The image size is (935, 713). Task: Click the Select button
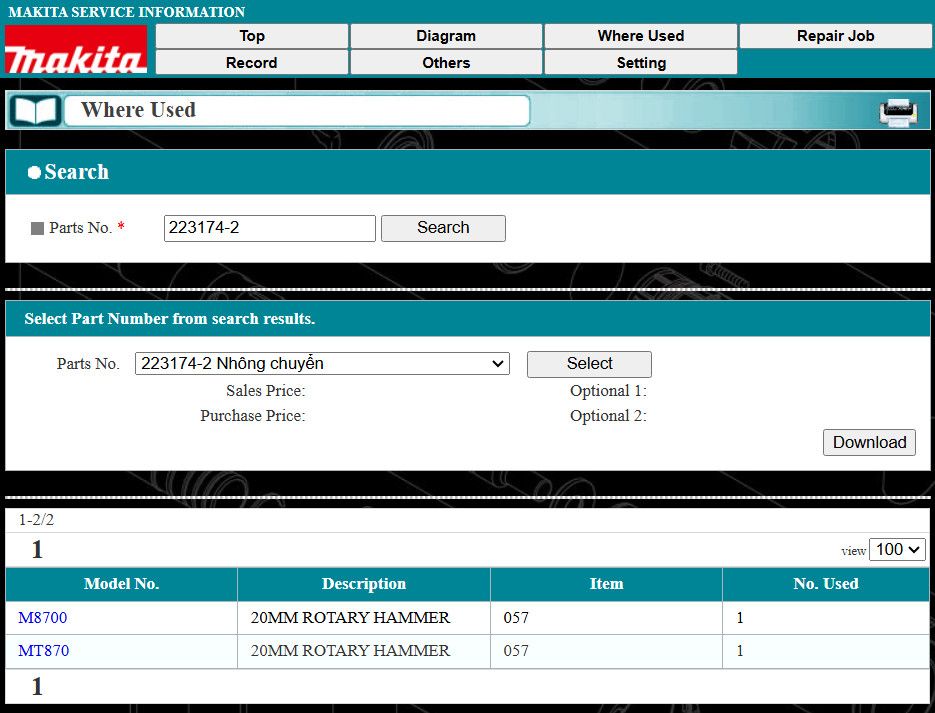(589, 364)
